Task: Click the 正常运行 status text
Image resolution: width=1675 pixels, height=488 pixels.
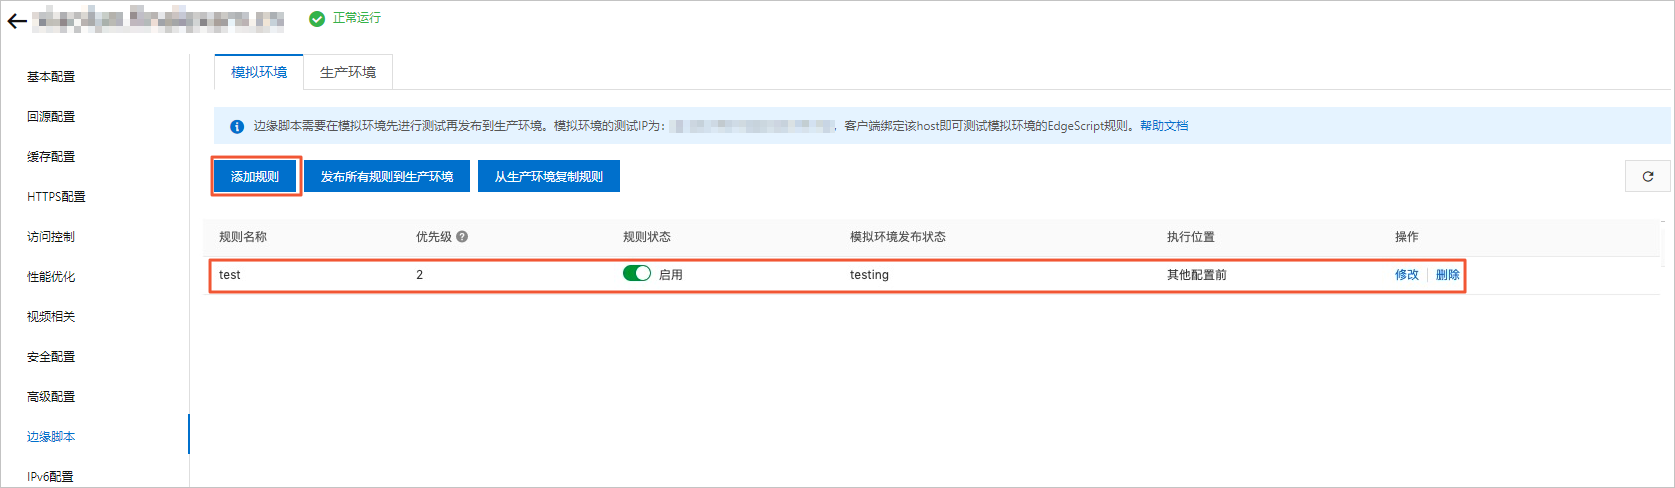Action: [x=357, y=18]
